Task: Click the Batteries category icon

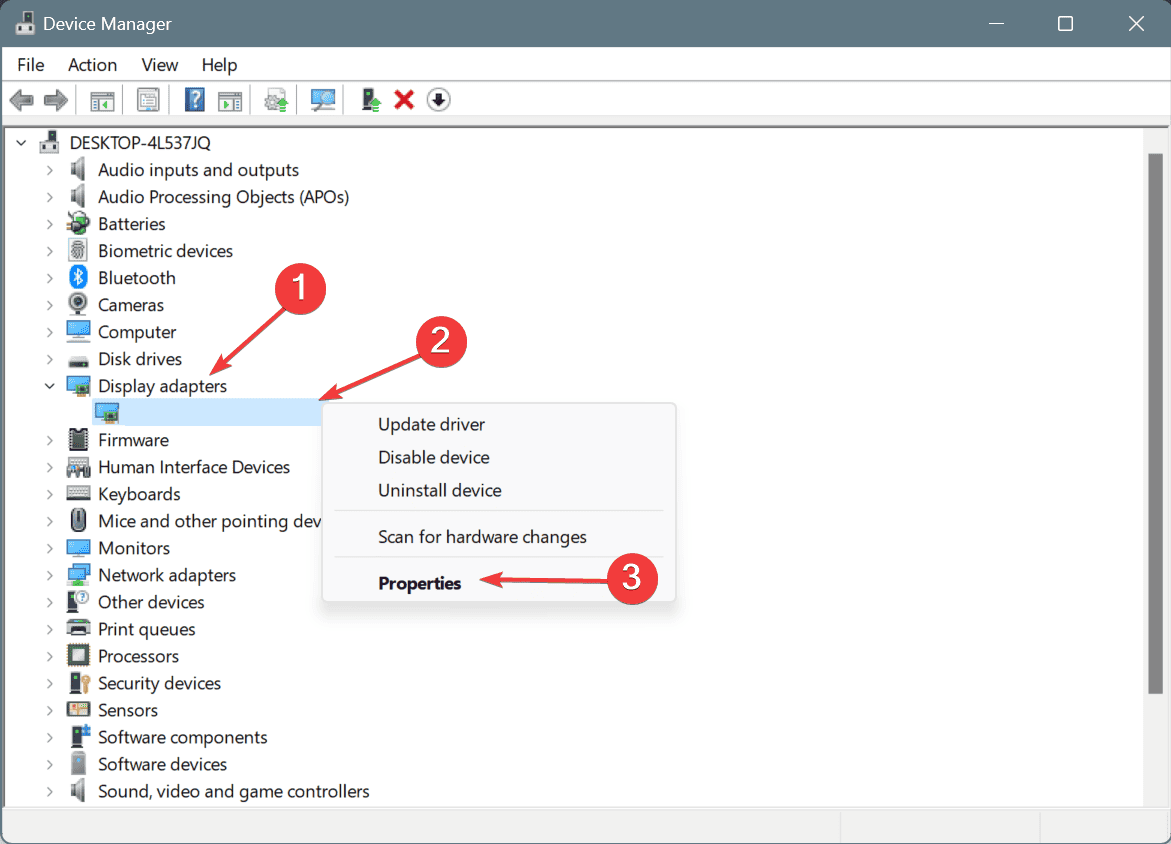Action: tap(78, 223)
